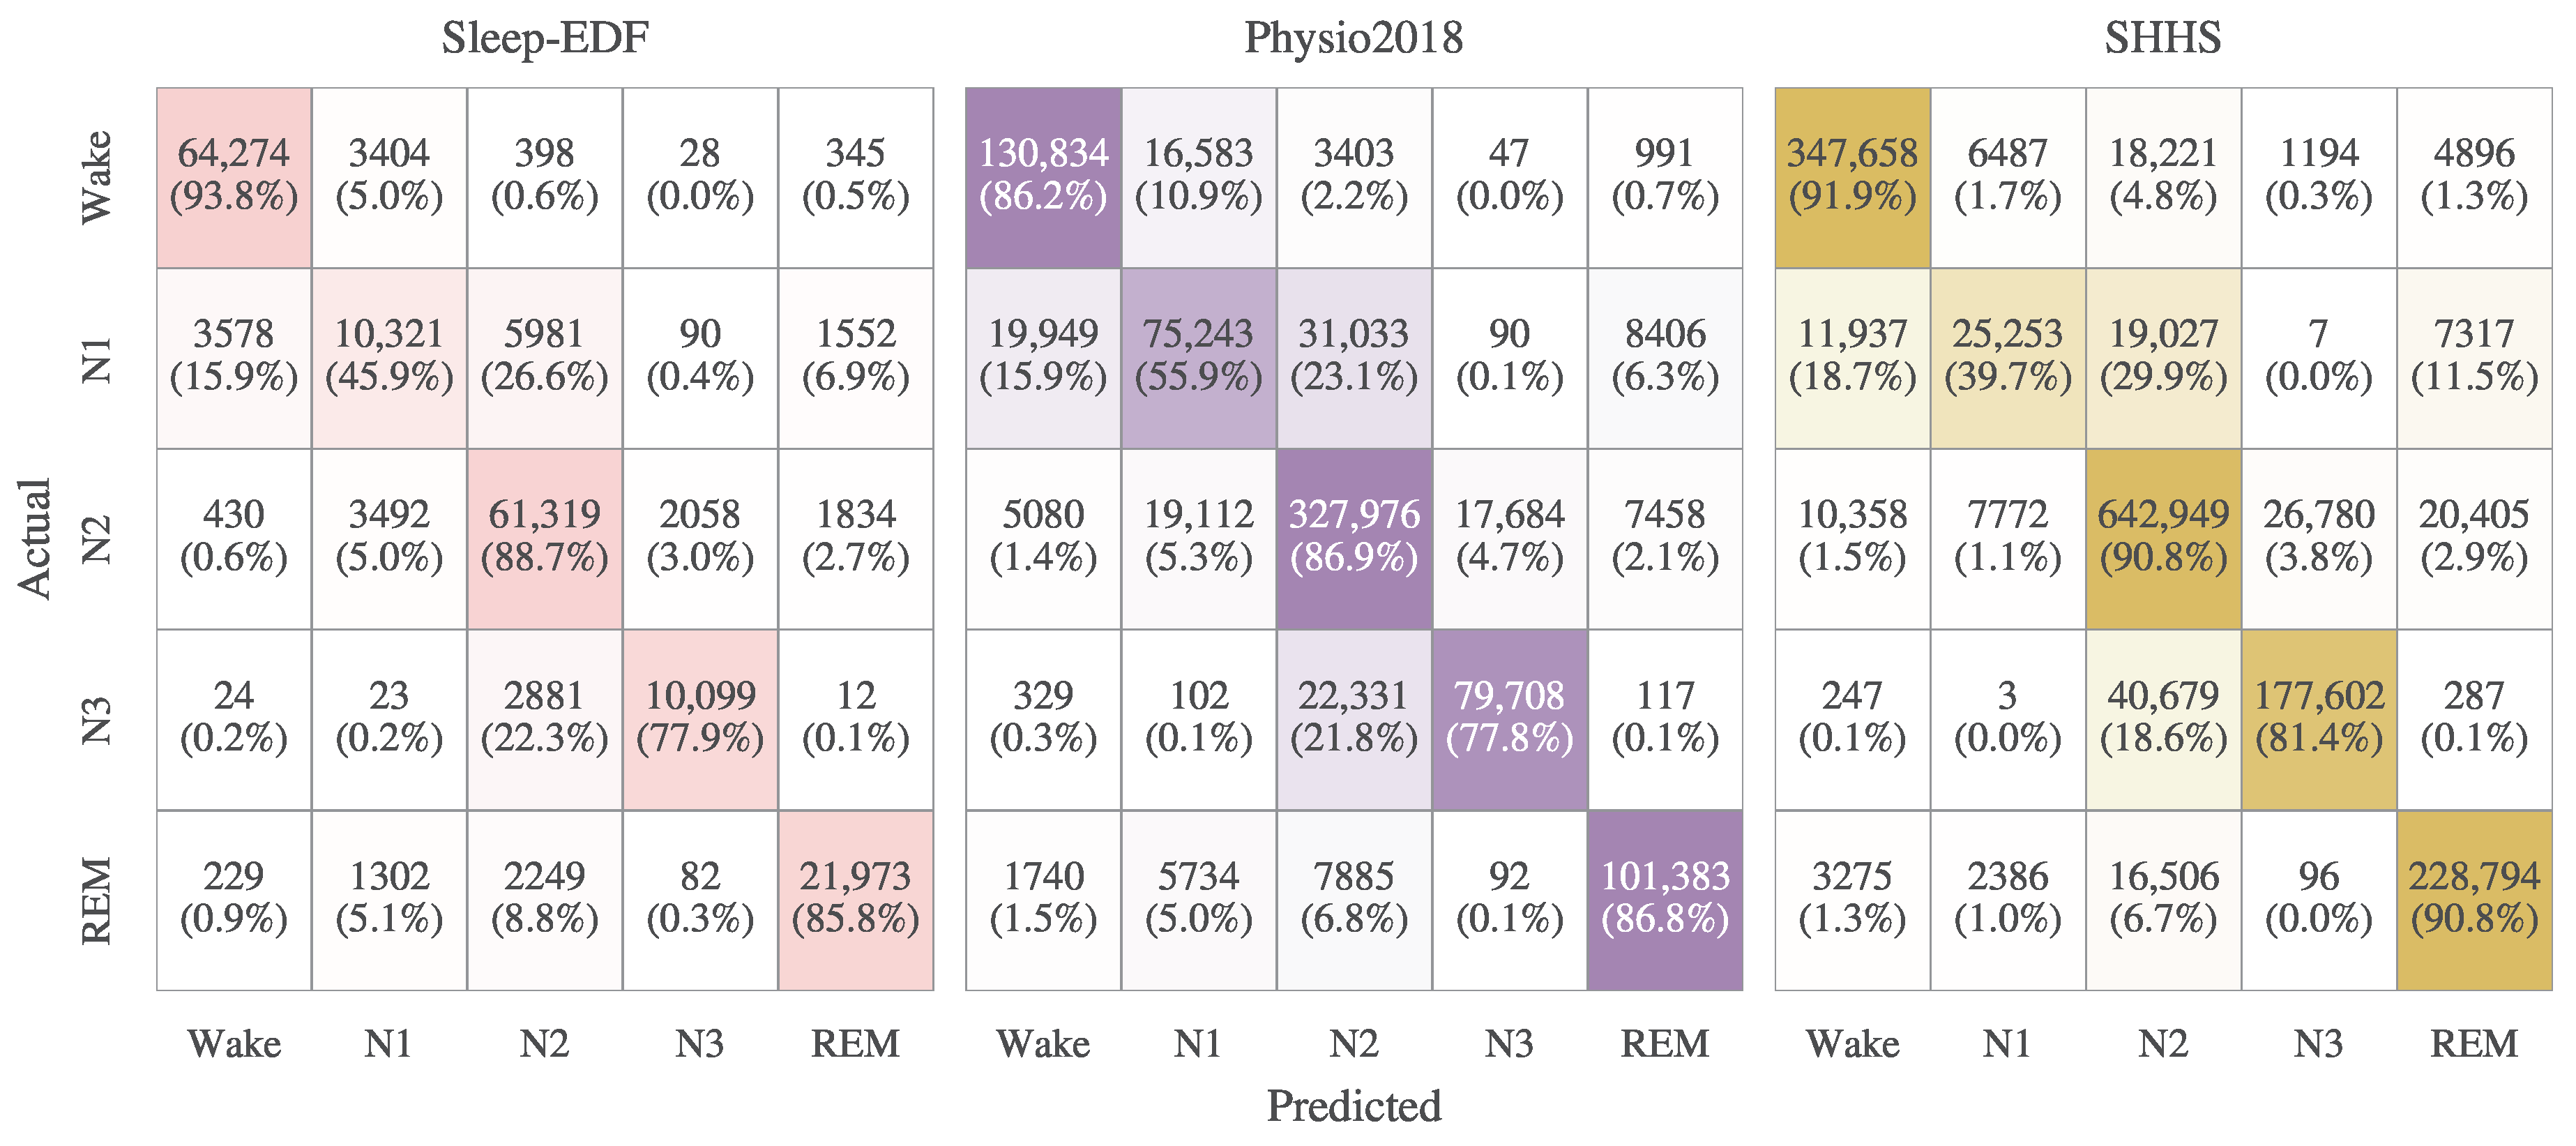
Task: Click the 'N3' column label under the SHHS matrix
Action: pos(2318,1044)
